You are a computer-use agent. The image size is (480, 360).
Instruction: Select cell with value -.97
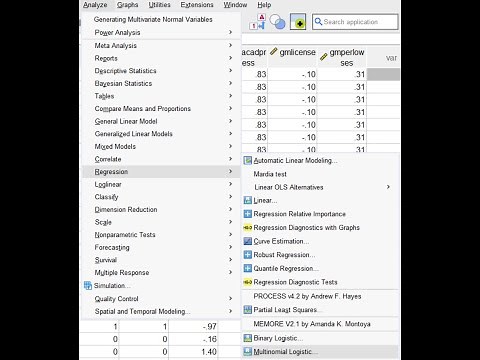pos(194,327)
